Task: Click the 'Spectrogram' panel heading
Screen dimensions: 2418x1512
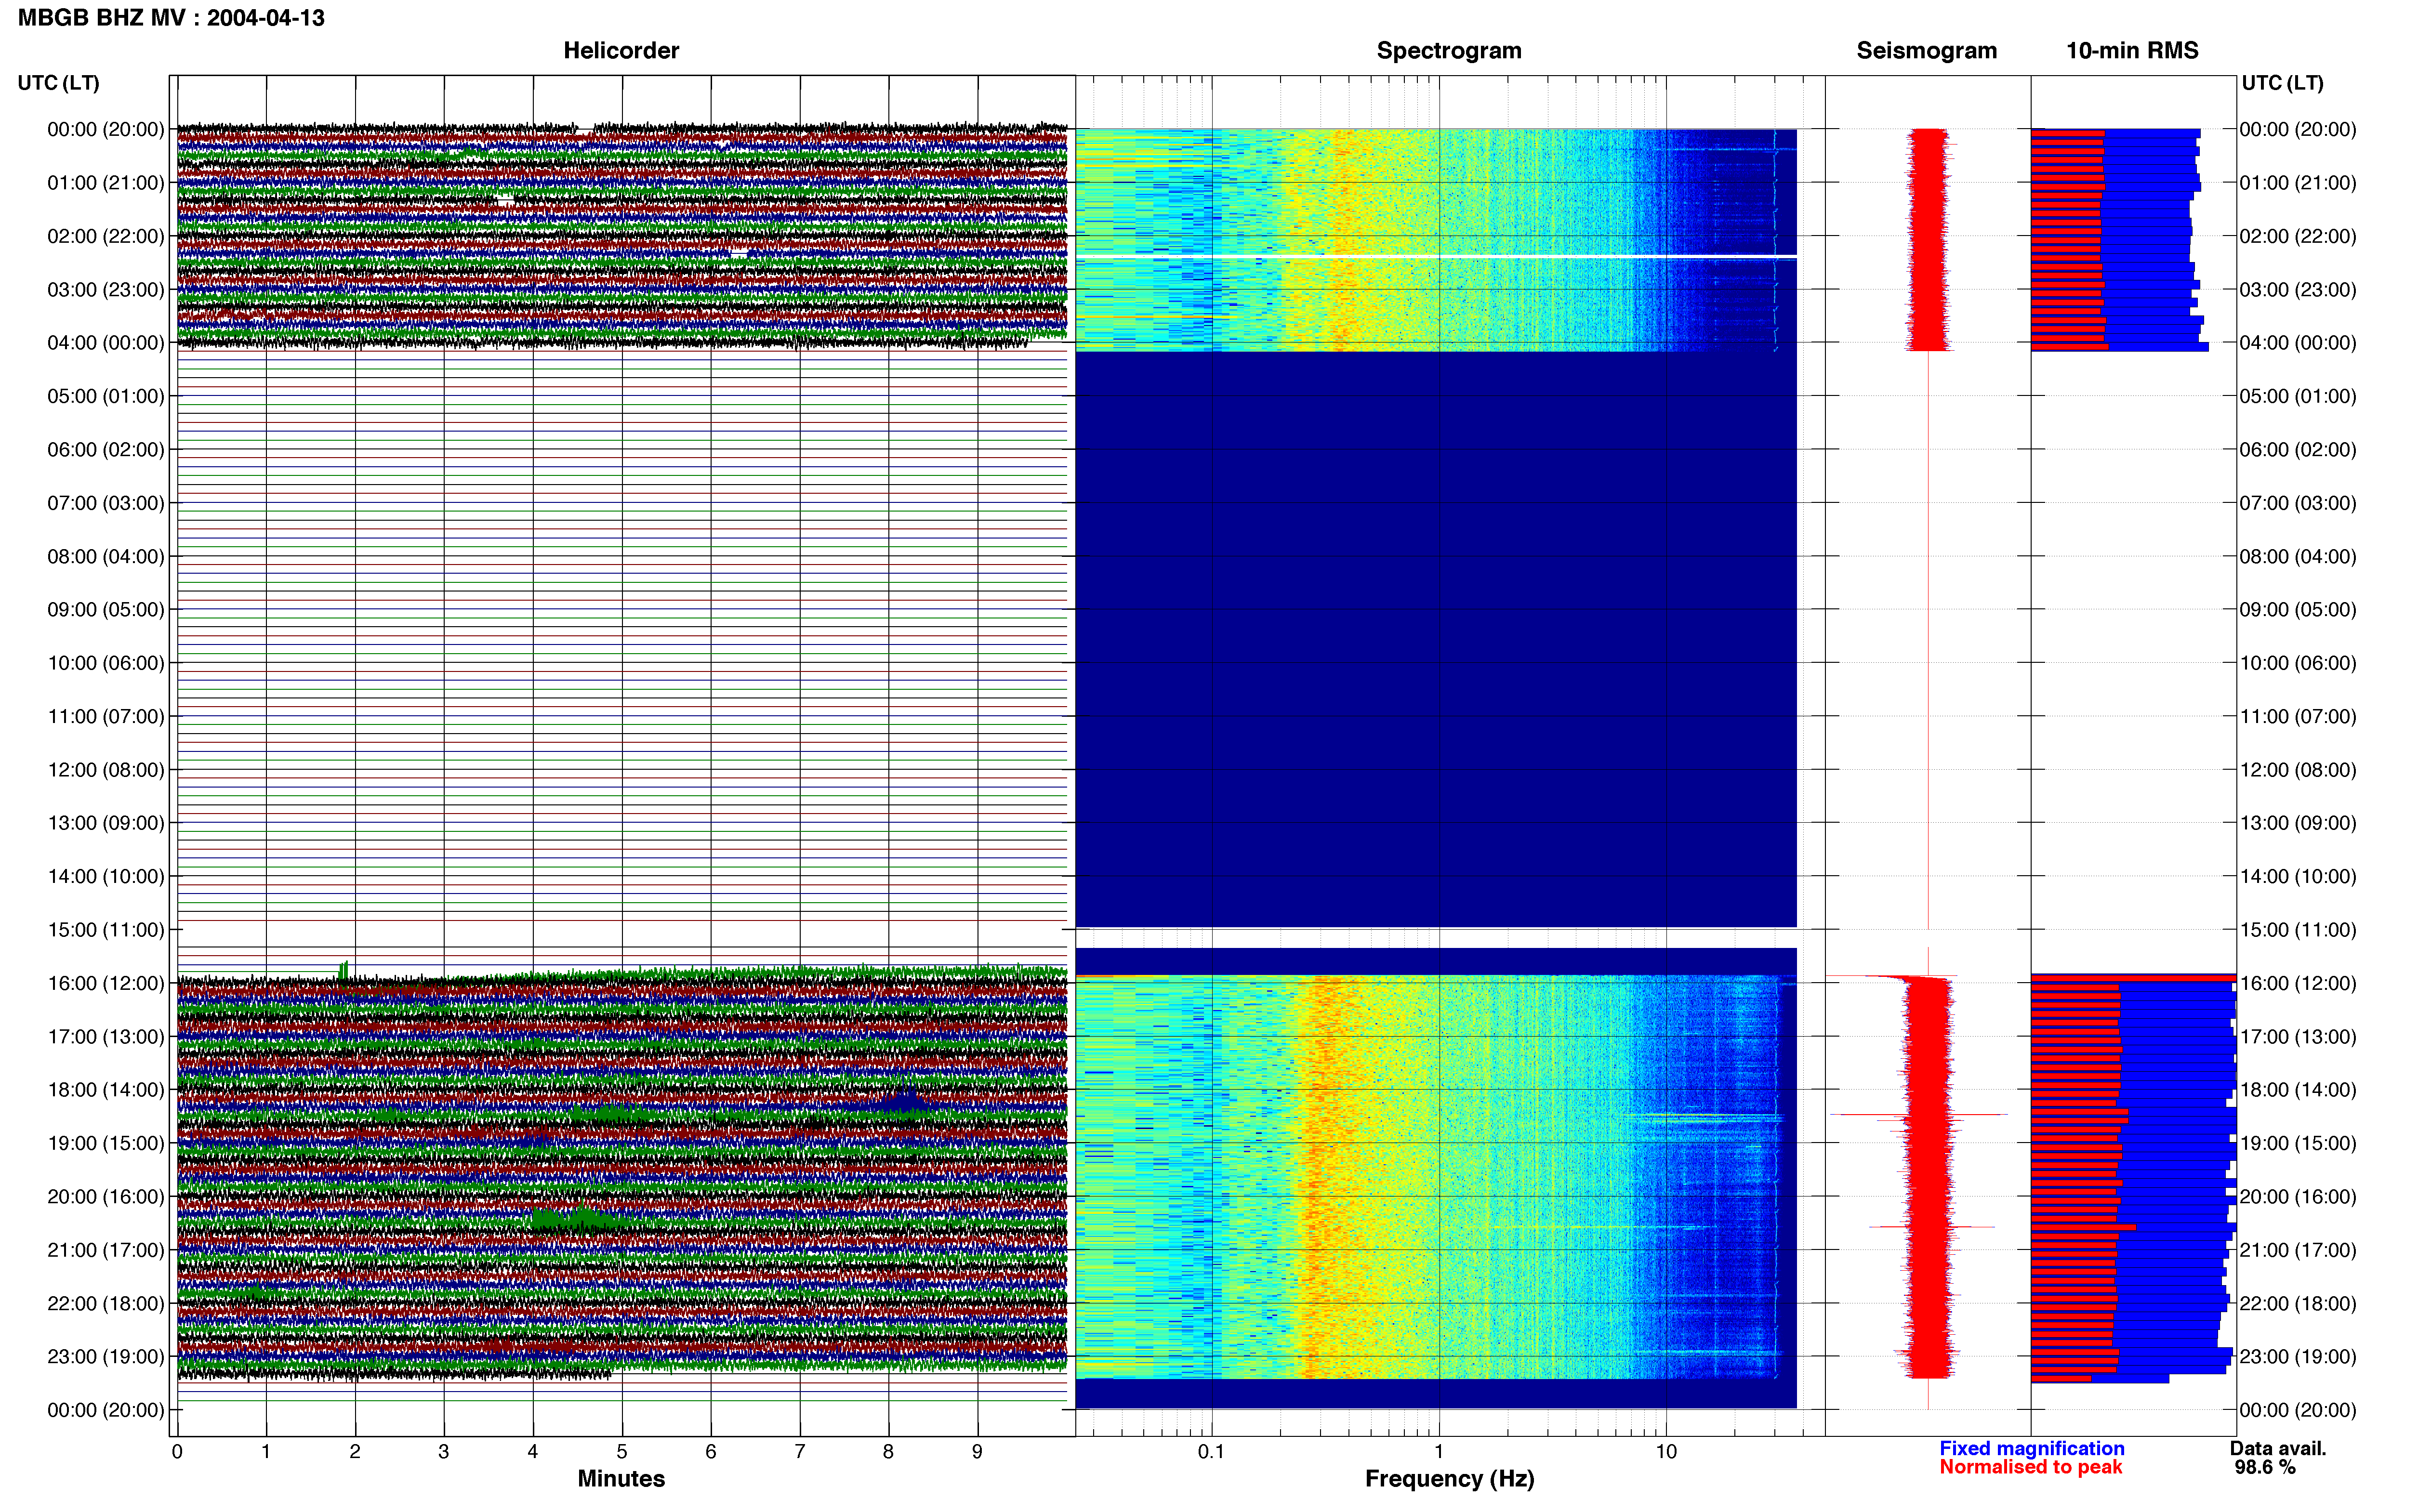Action: pyautogui.click(x=1449, y=50)
